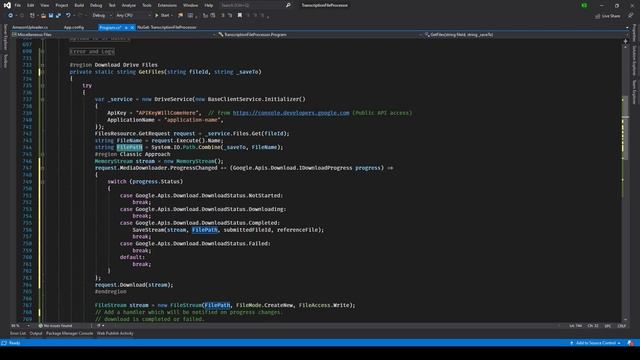Open the Solution Explorer side tab
Image resolution: width=640 pixels, height=360 pixels.
[x=634, y=60]
